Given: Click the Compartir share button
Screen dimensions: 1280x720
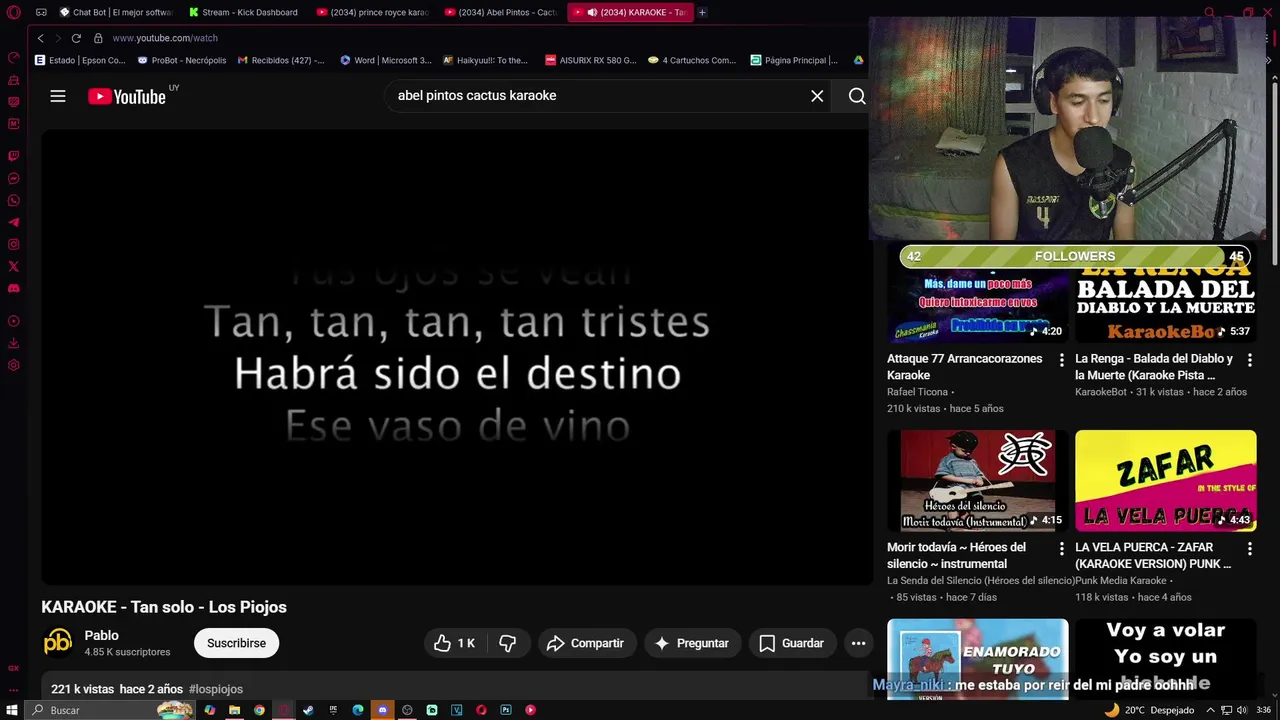Looking at the screenshot, I should 586,643.
